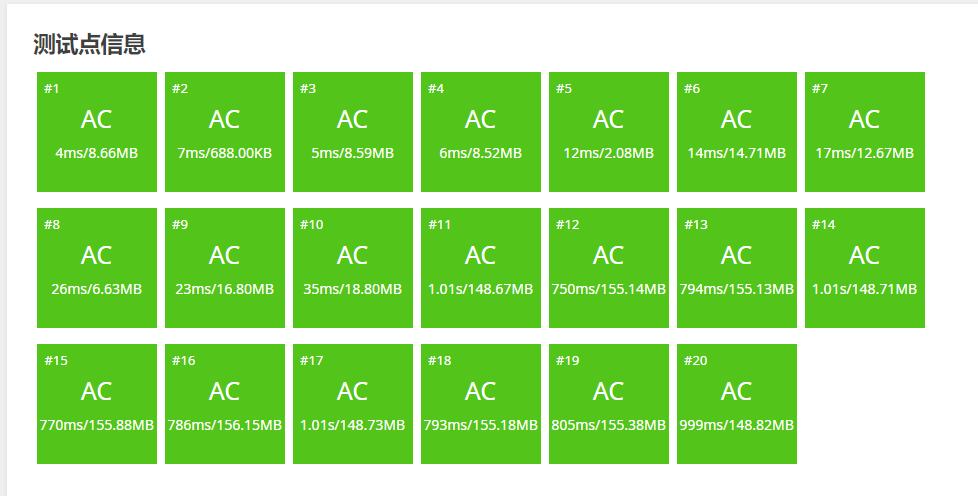Click the #6 test card 14ms/14.71MB
Image resolution: width=978 pixels, height=496 pixels.
(737, 132)
